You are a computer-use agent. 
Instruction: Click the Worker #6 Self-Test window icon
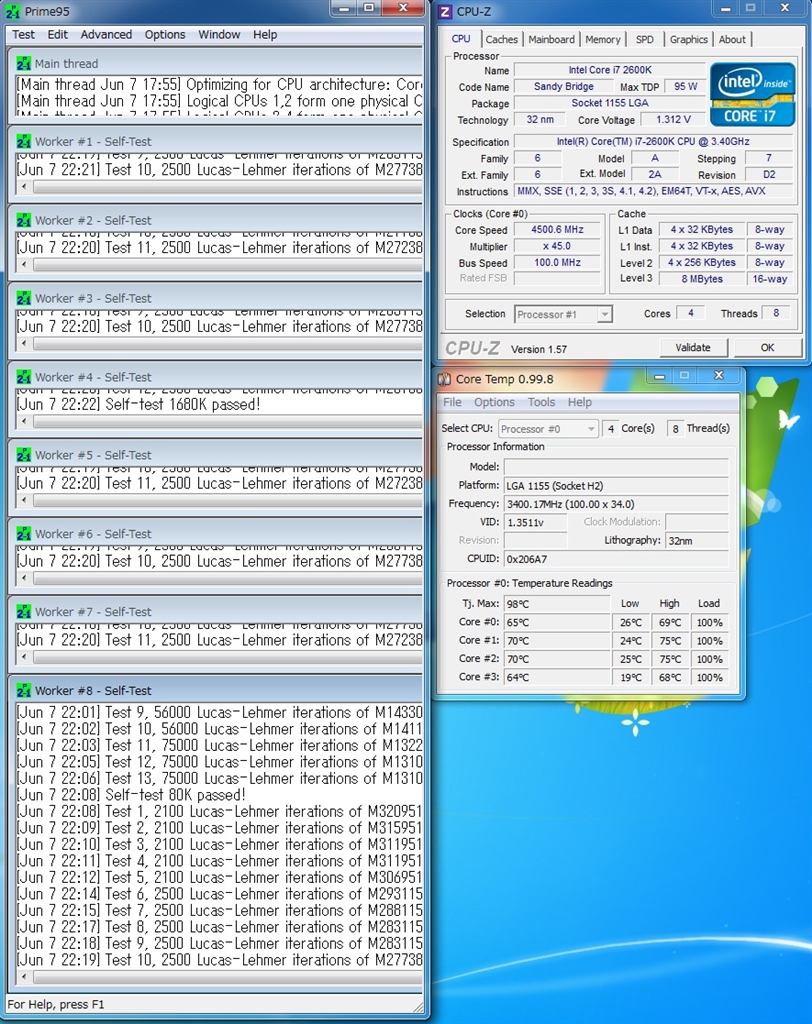[x=23, y=534]
